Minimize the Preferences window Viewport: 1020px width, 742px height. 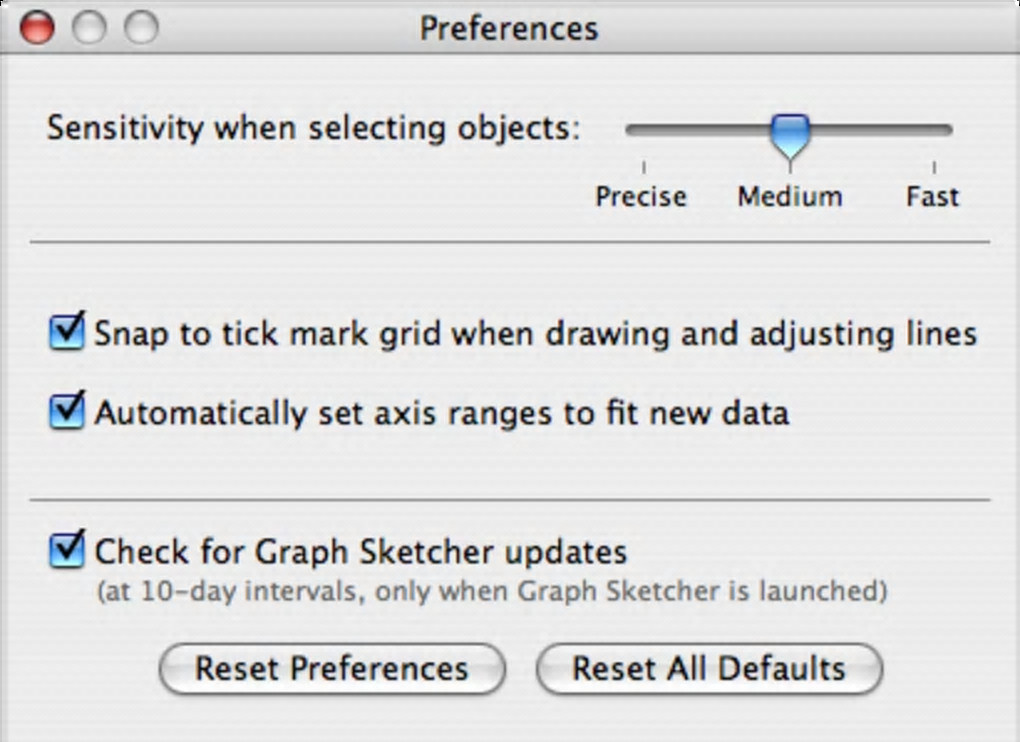pos(89,27)
